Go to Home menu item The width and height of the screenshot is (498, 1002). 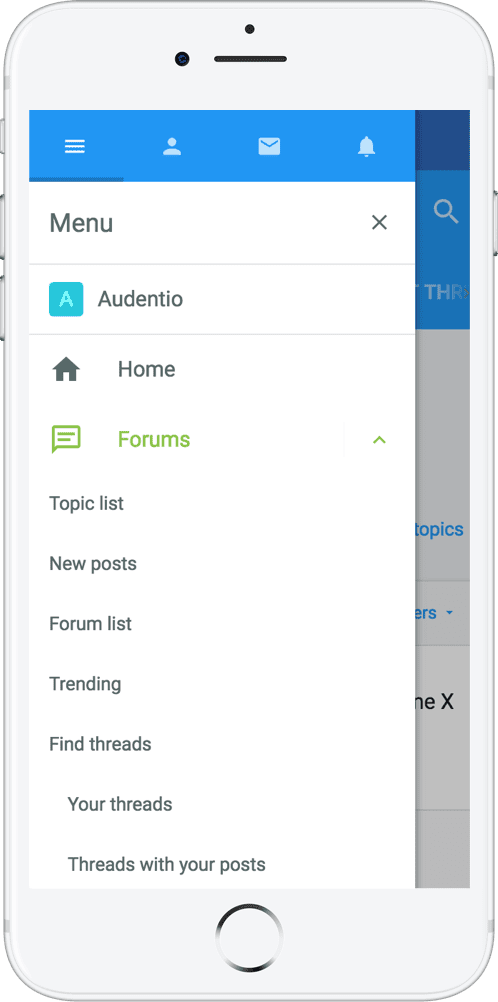click(146, 369)
